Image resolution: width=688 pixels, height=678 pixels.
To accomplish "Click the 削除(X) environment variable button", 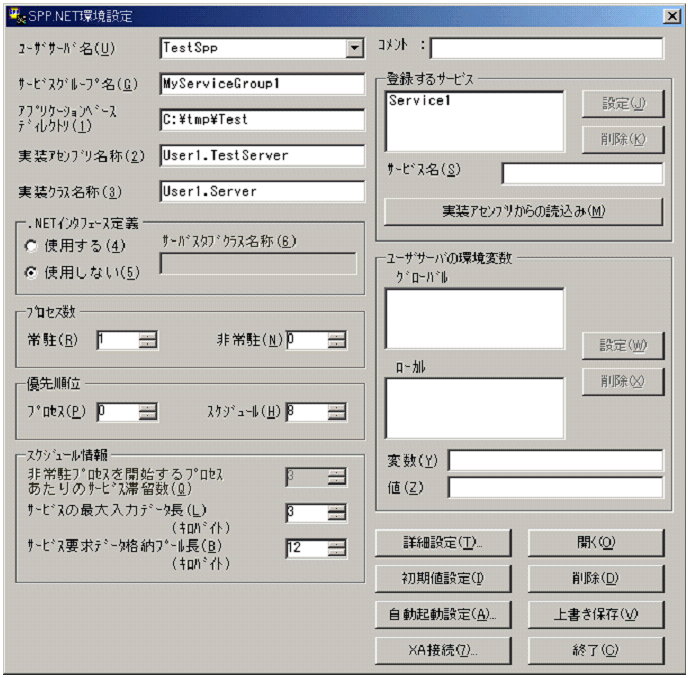I will (623, 381).
